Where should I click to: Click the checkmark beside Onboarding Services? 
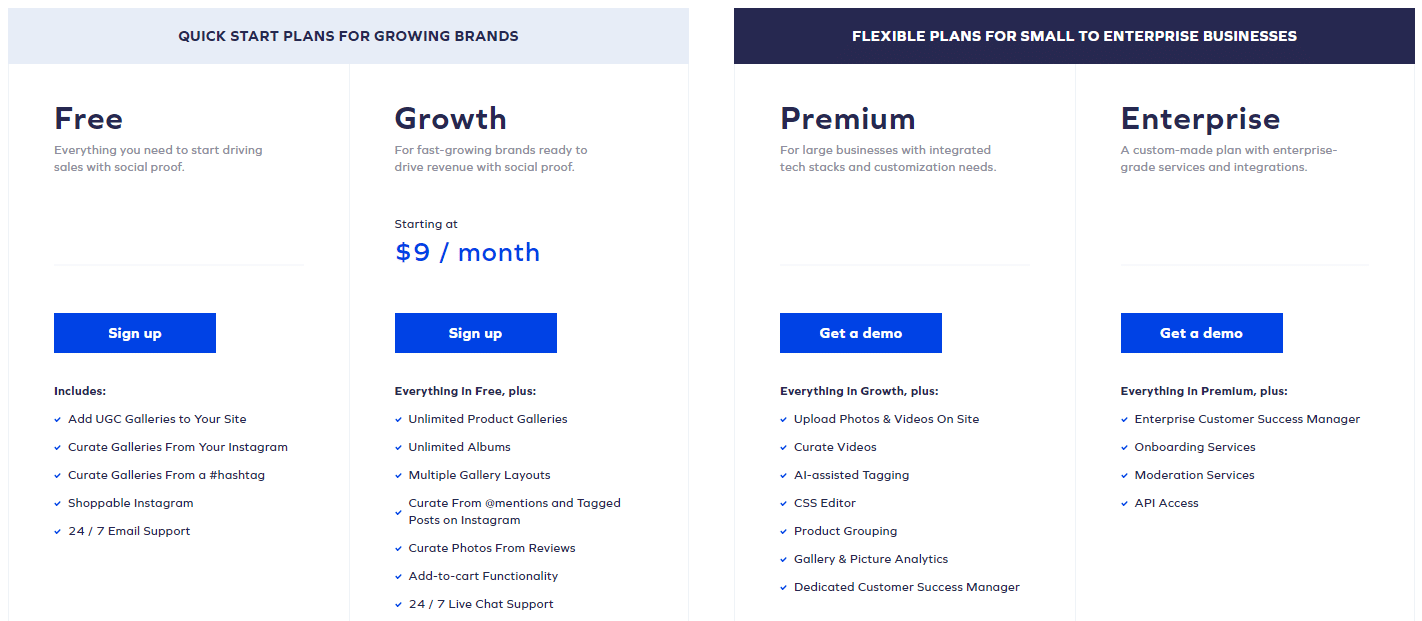1125,448
